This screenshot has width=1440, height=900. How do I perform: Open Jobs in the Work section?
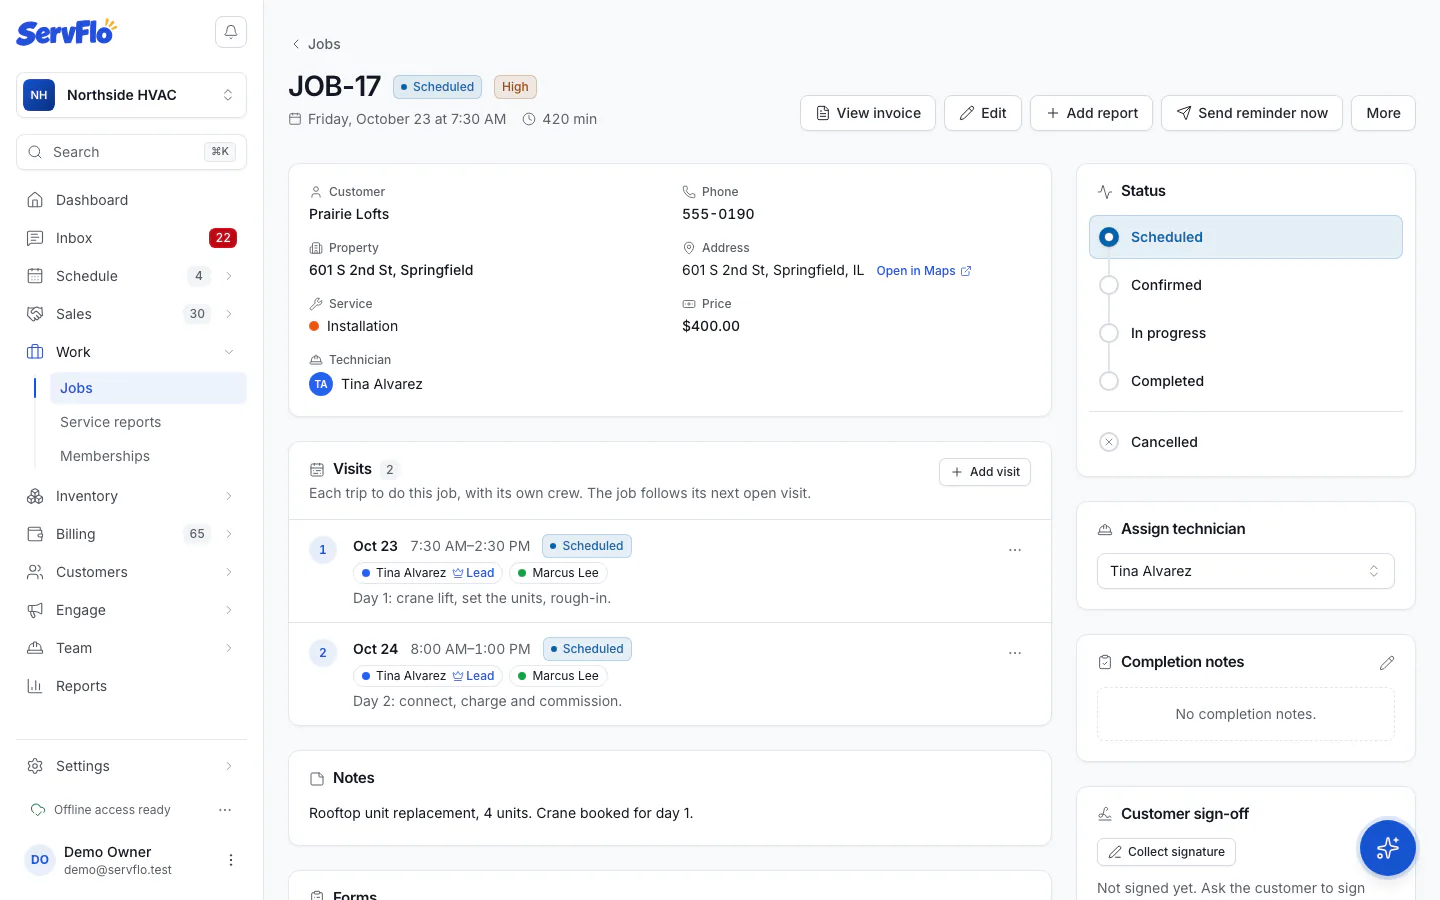pyautogui.click(x=148, y=388)
